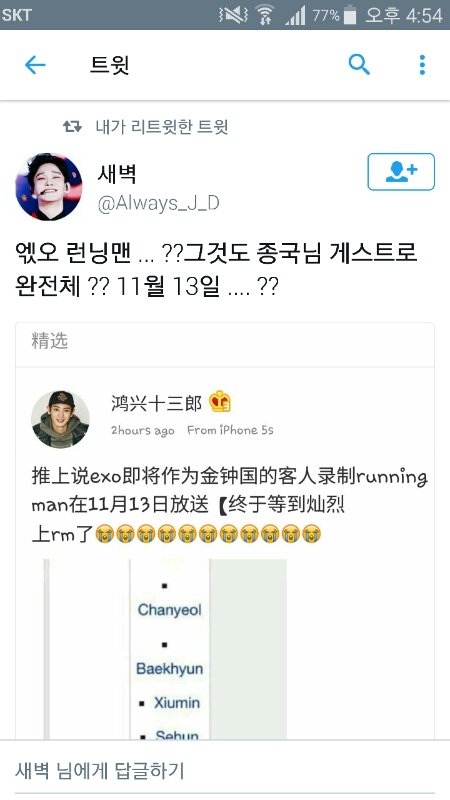Open 새벽's profile picture

click(x=49, y=187)
